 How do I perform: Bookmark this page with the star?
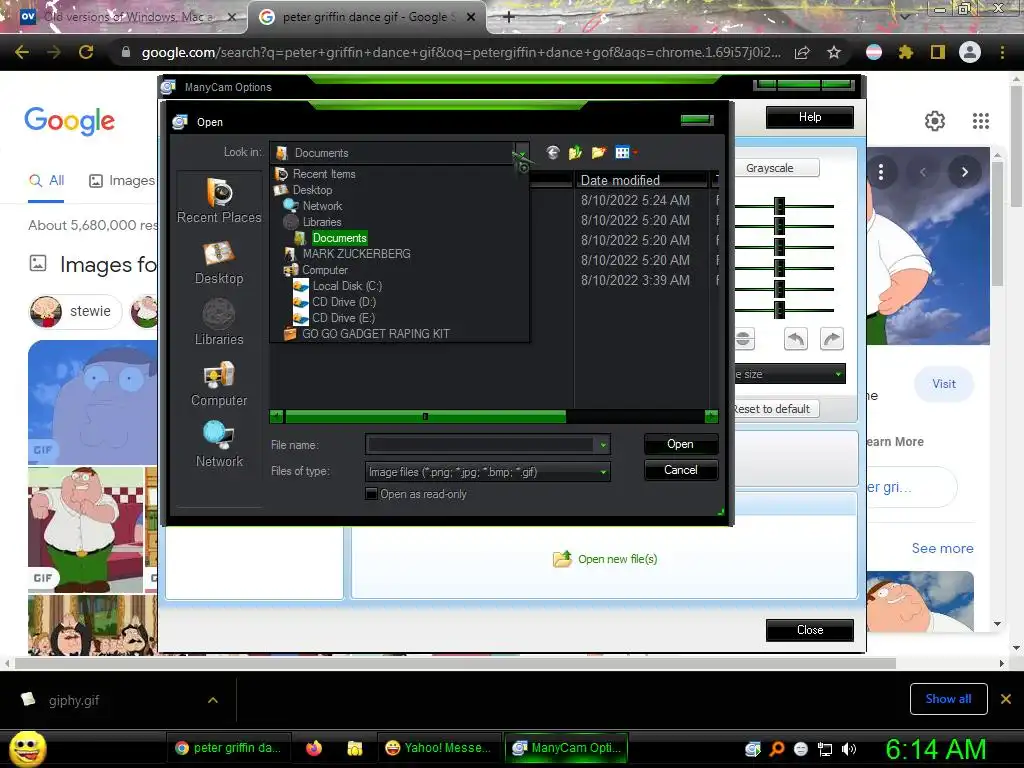point(833,52)
